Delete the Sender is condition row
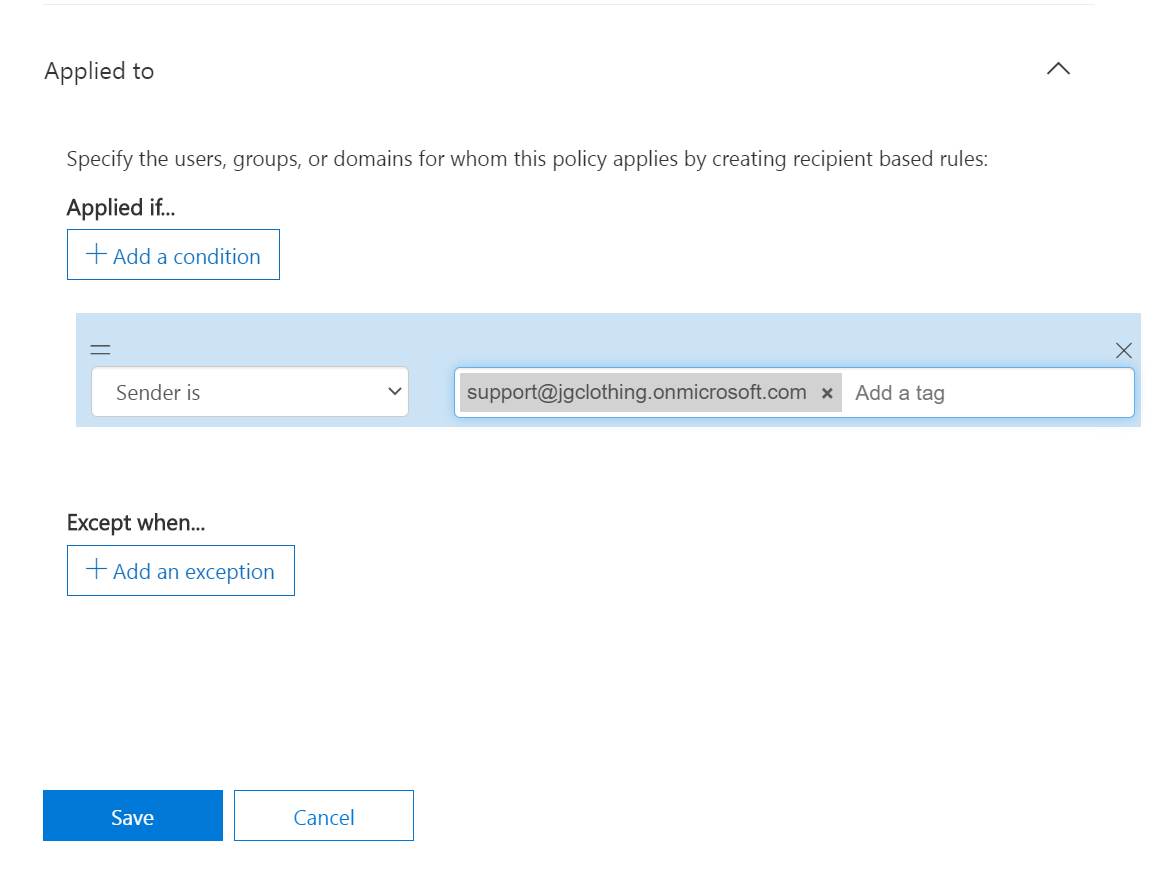The image size is (1165, 875). [1123, 351]
